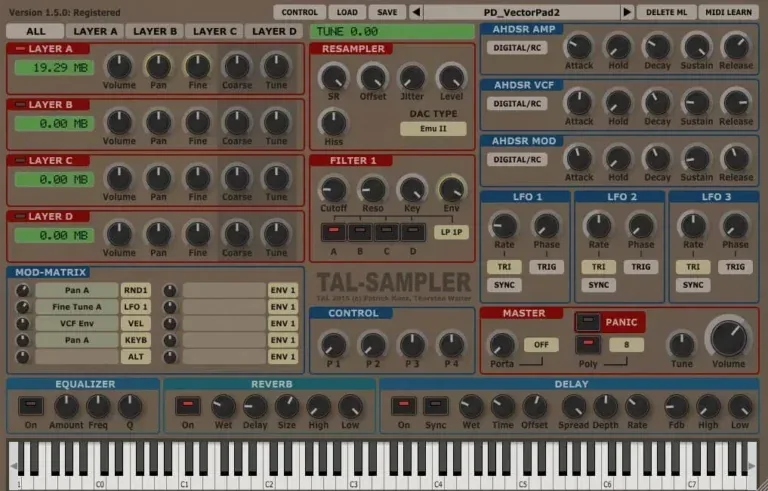The width and height of the screenshot is (768, 491).
Task: Click the AHDSR VCF Decay knob
Action: coord(657,103)
